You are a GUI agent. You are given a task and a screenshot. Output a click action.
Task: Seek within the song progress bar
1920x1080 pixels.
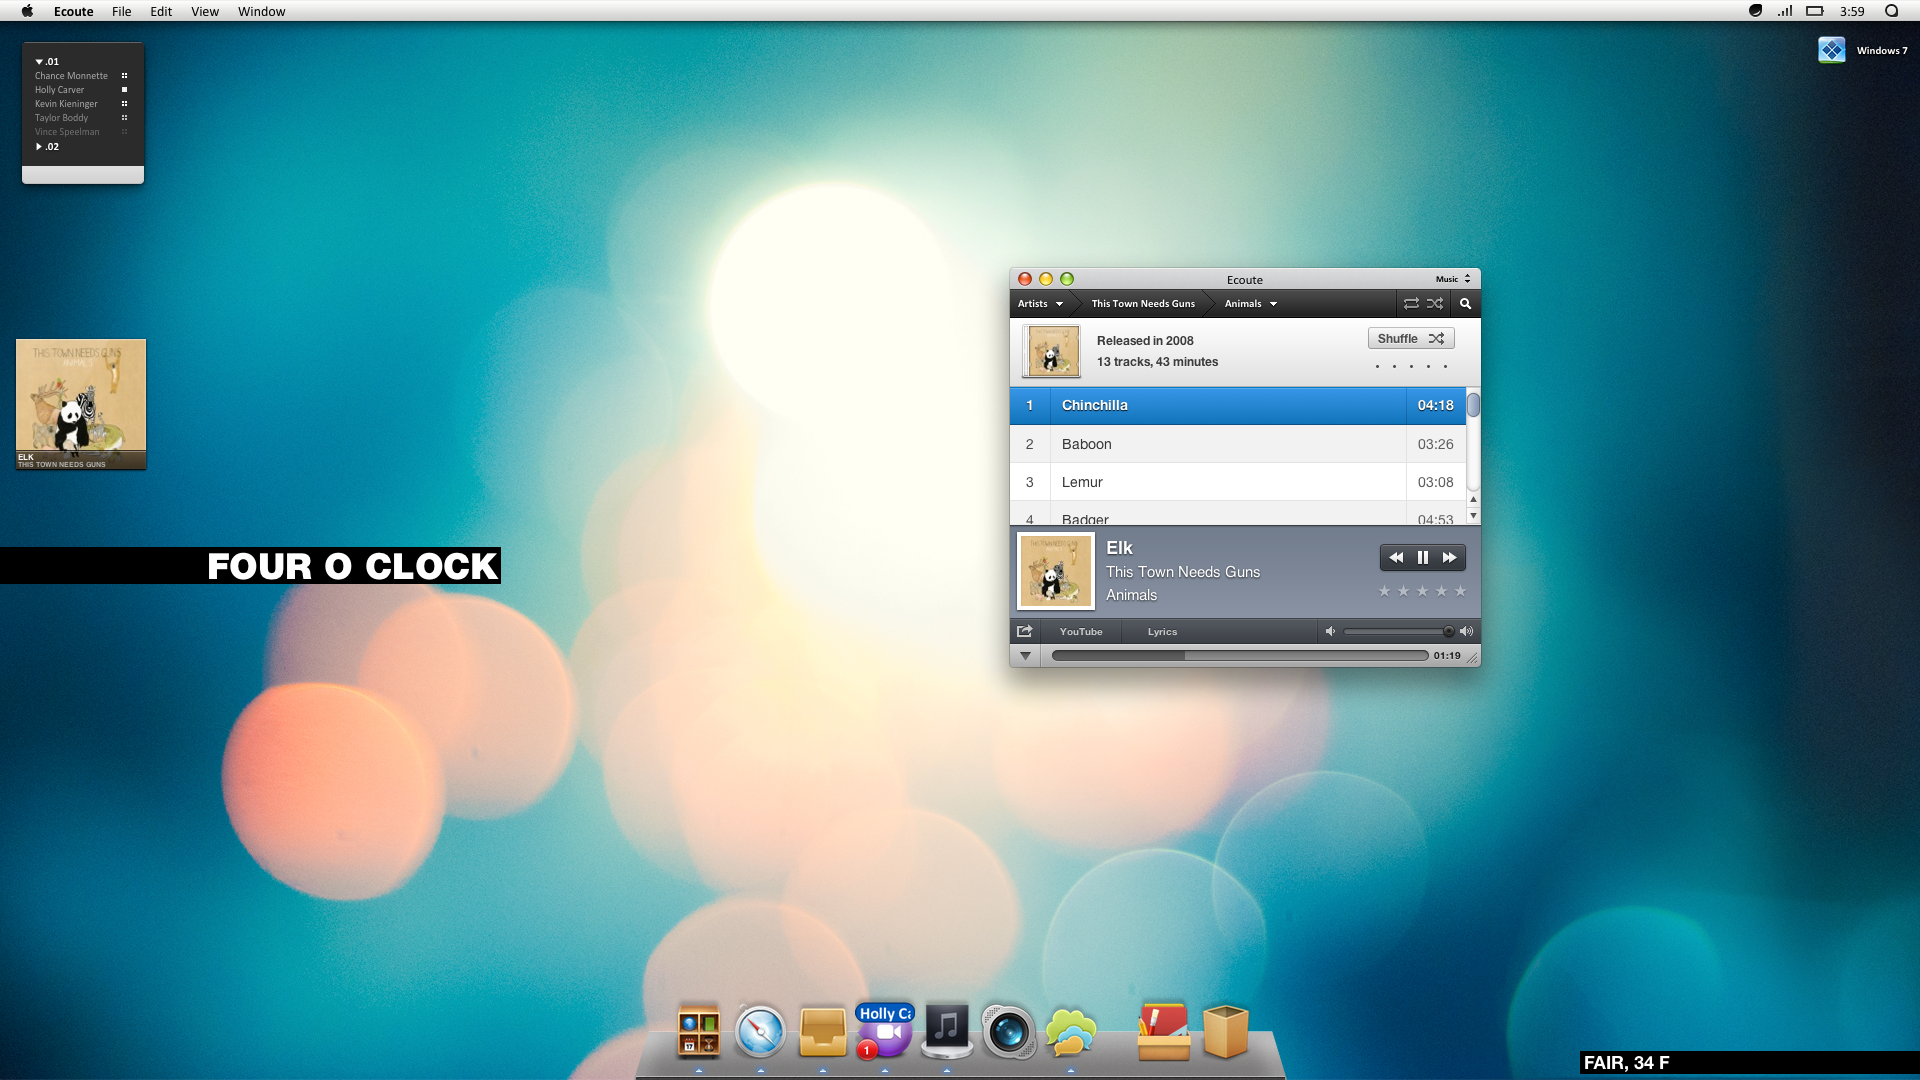1240,656
